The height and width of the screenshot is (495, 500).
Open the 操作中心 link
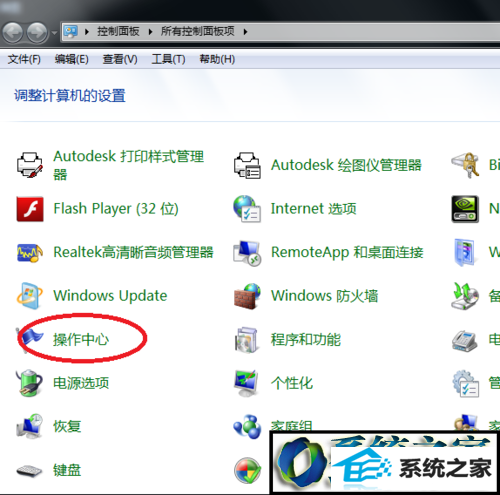pos(81,340)
